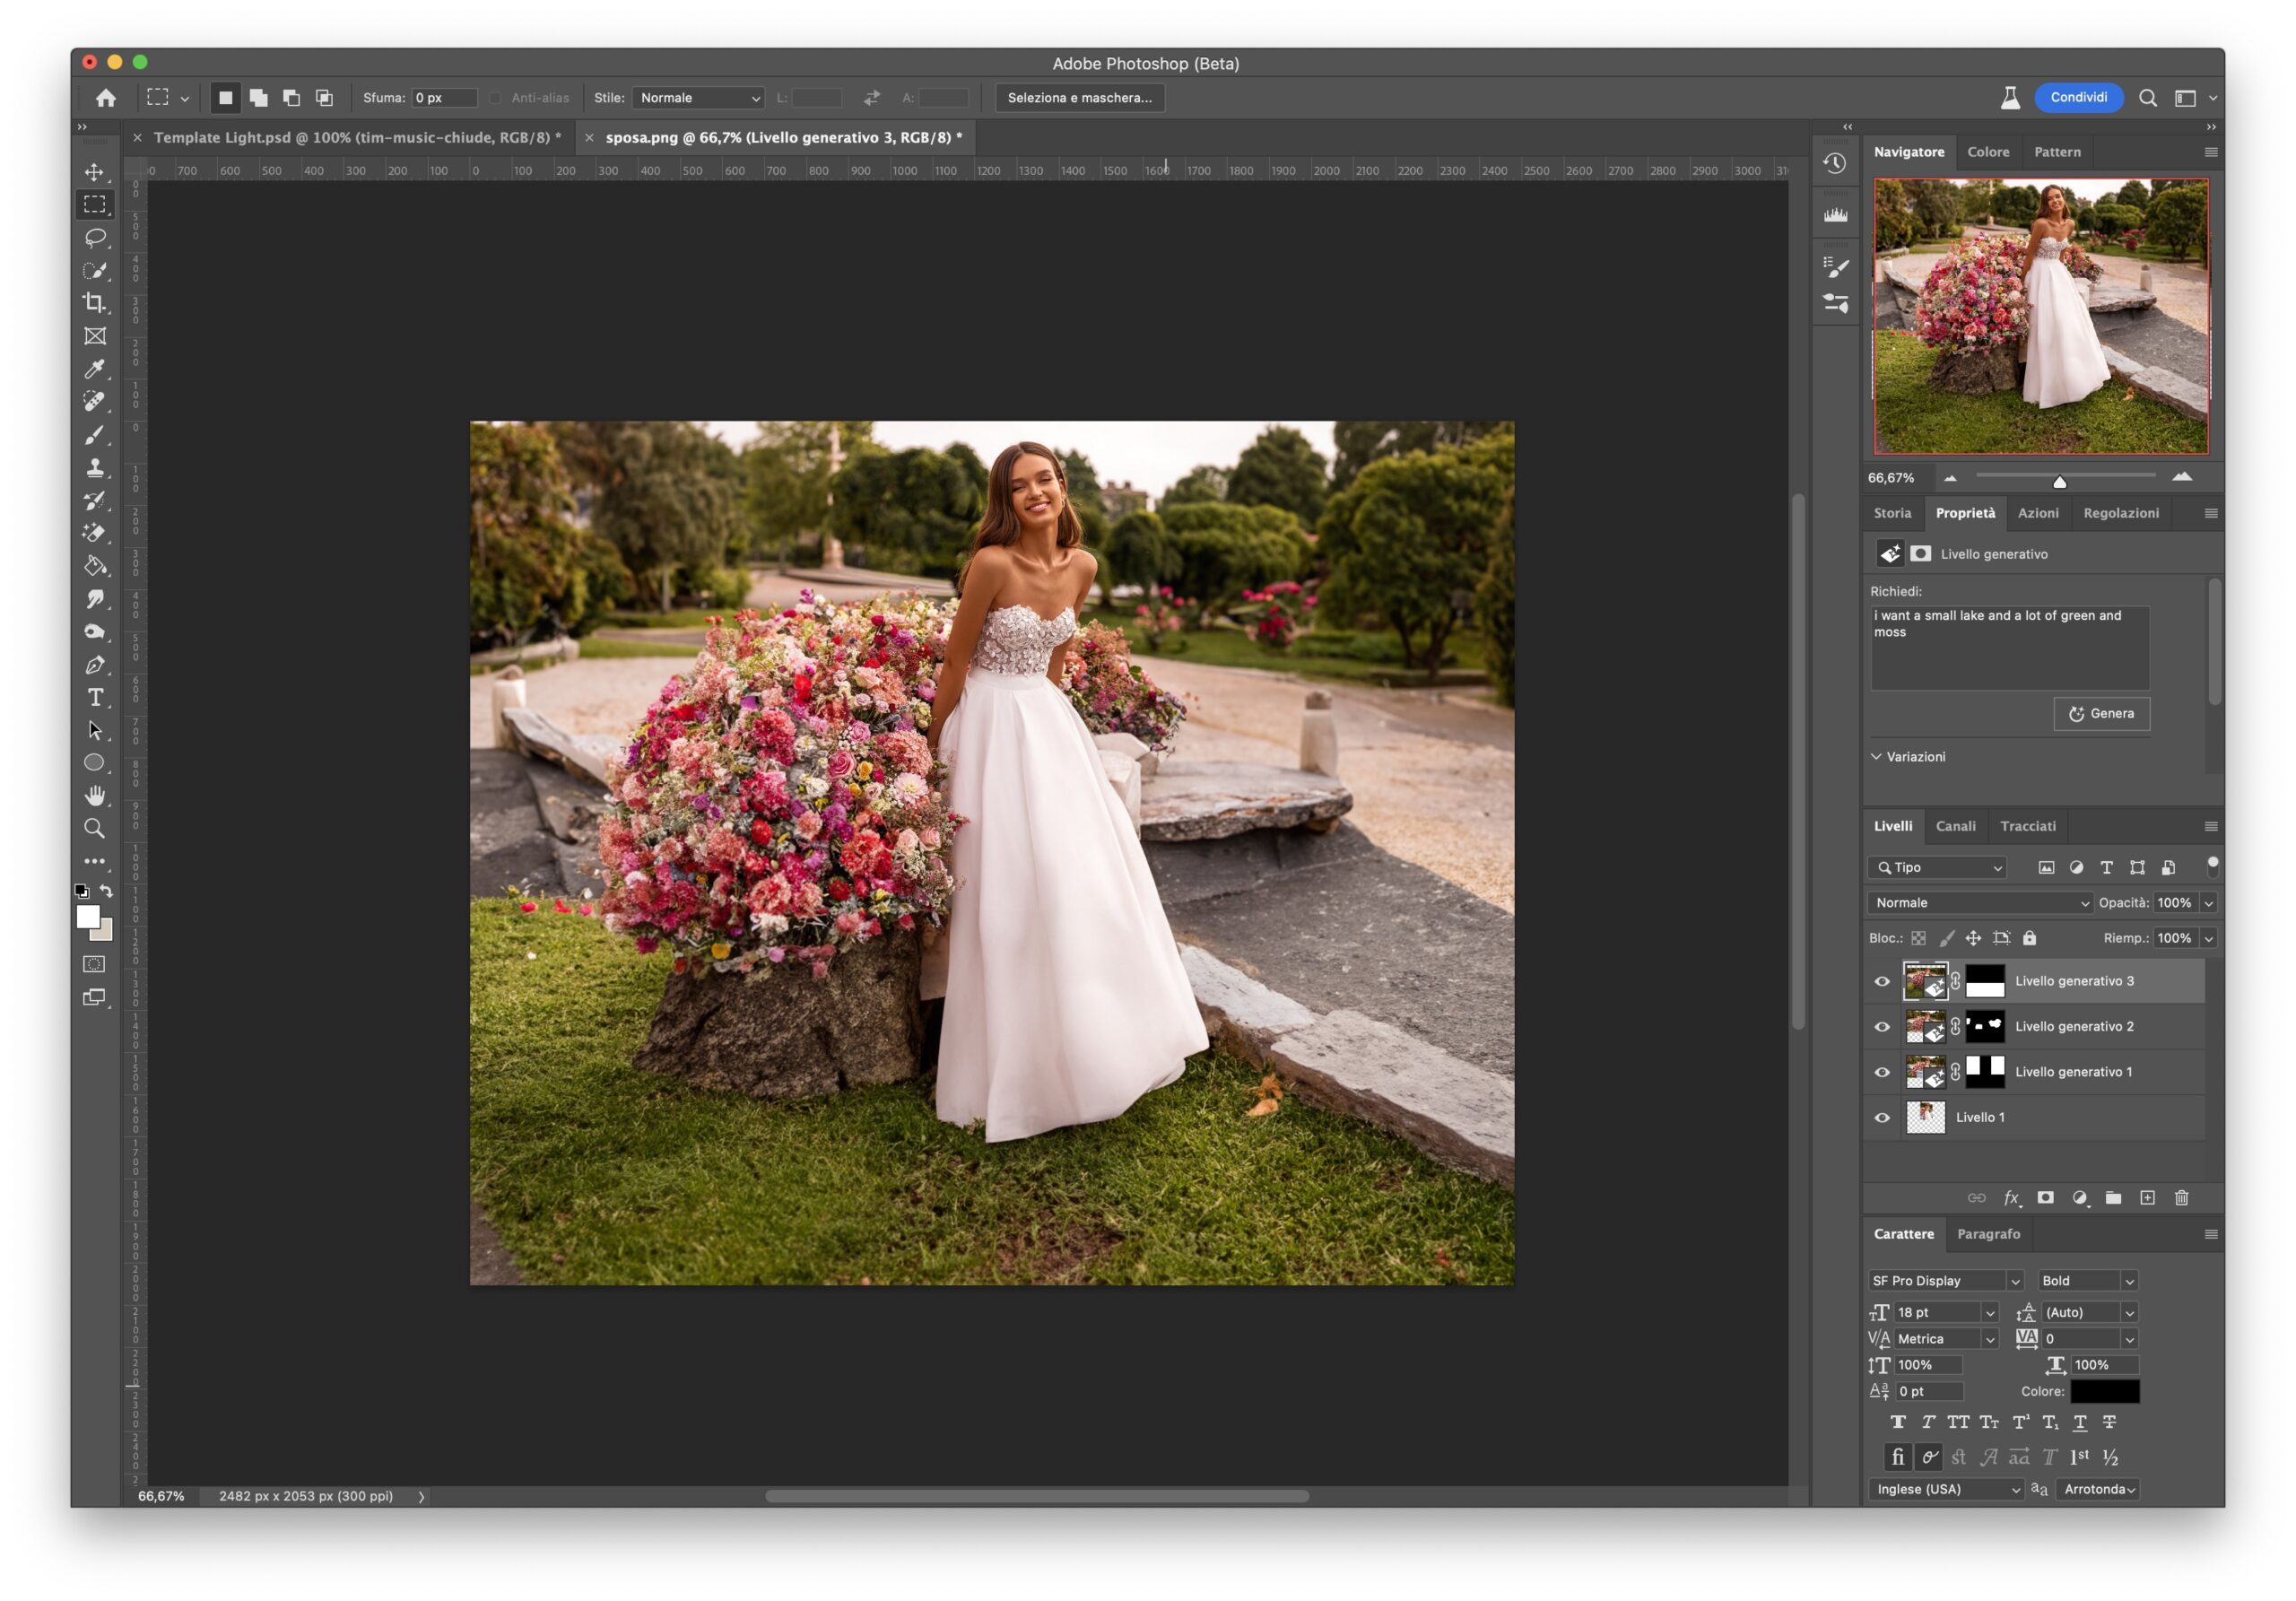Viewport: 2296px width, 1601px height.
Task: Select the Spot Healing Brush tool
Action: [x=95, y=402]
